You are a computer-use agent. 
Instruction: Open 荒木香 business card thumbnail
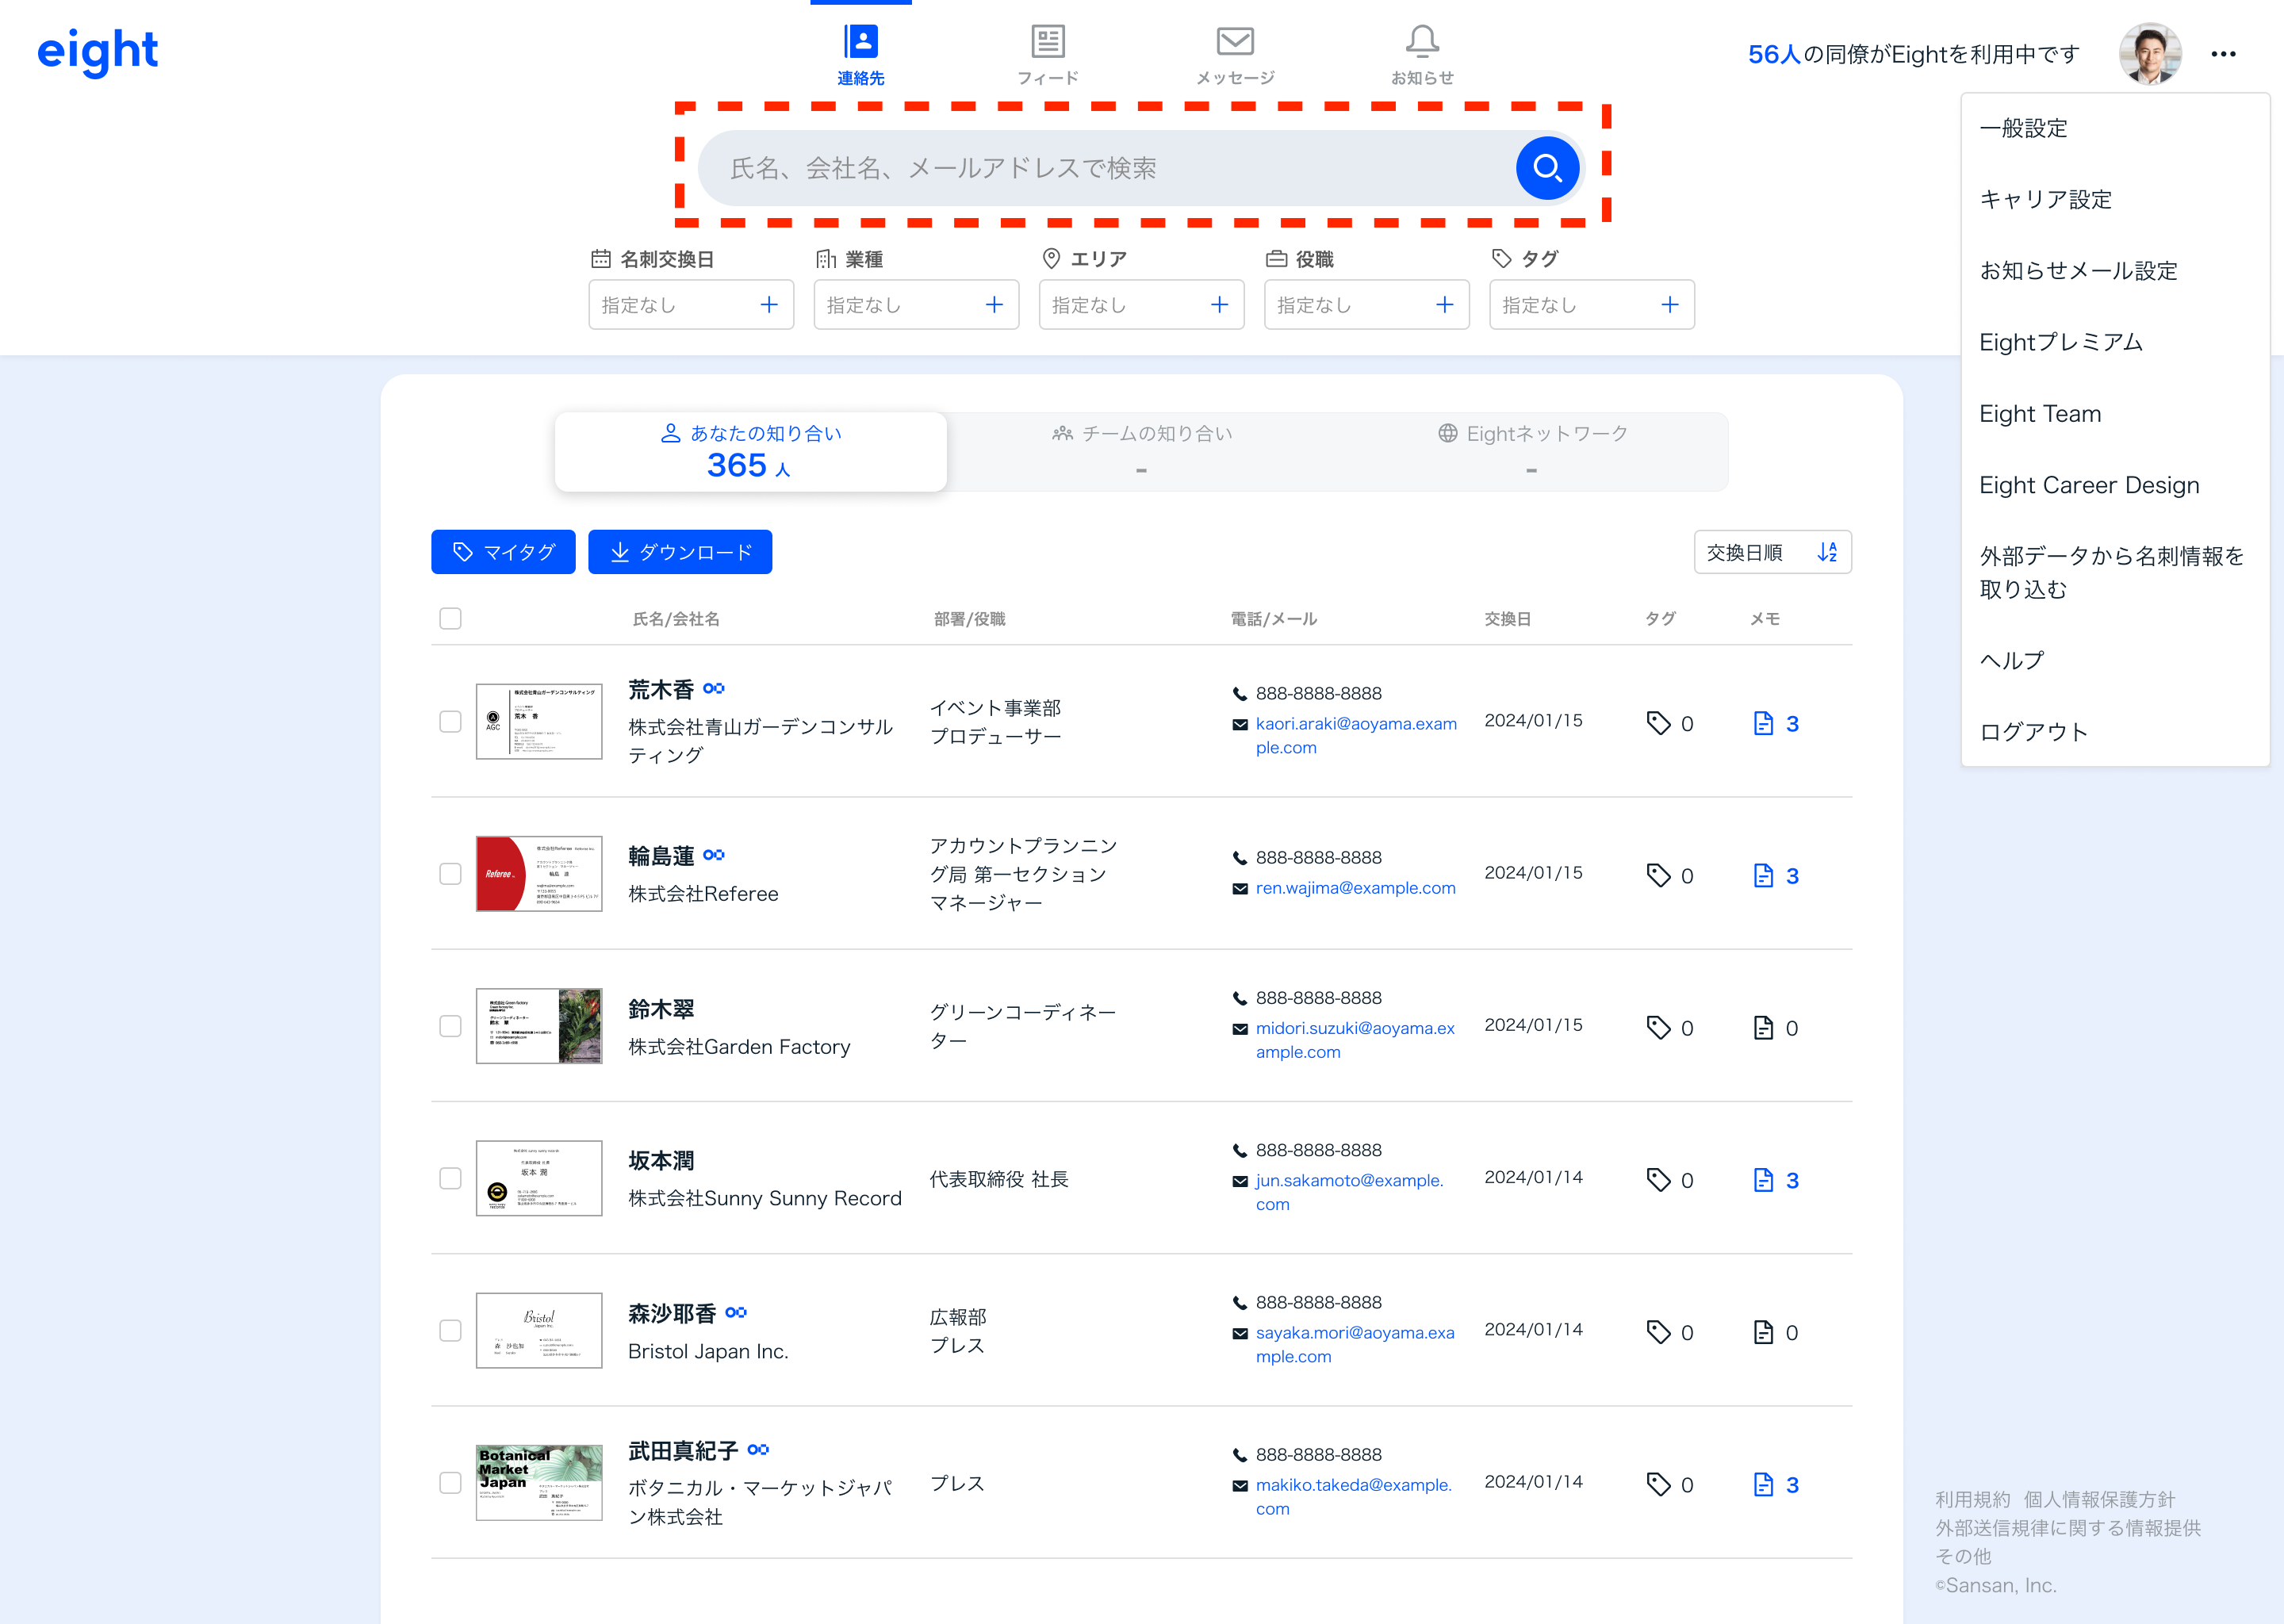coord(539,722)
